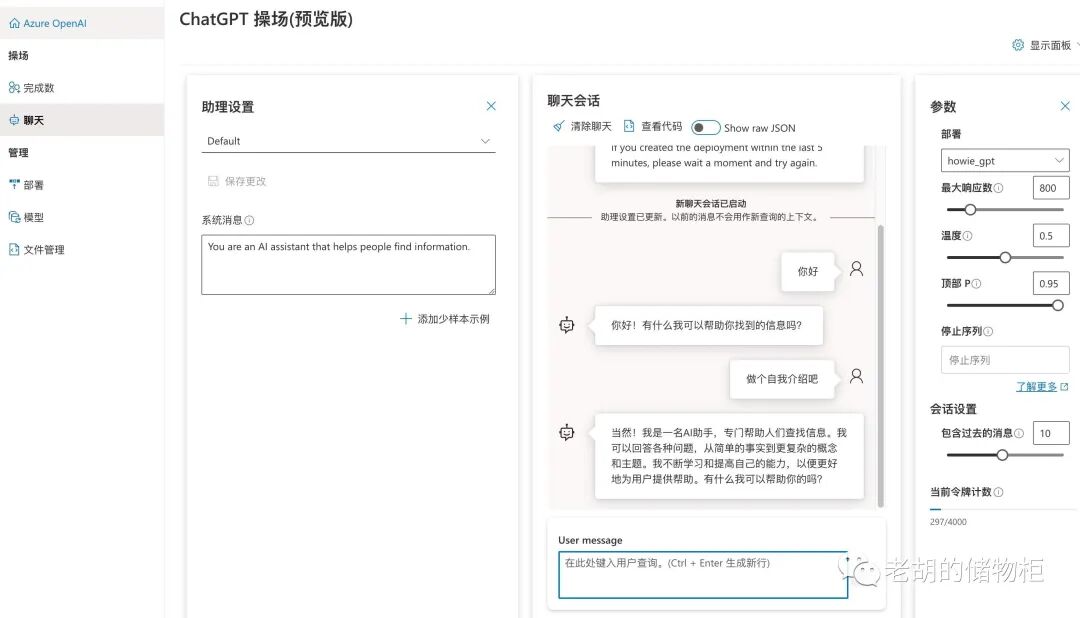This screenshot has width=1080, height=618.
Task: Click the 最大响应数 slider handle
Action: (970, 209)
